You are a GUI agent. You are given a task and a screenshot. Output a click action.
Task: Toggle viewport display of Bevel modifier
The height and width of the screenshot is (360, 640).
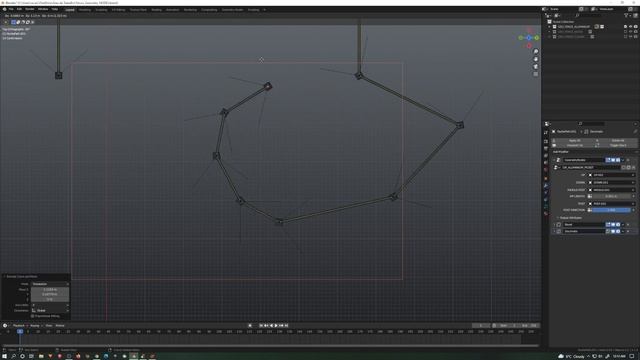[x=613, y=224]
